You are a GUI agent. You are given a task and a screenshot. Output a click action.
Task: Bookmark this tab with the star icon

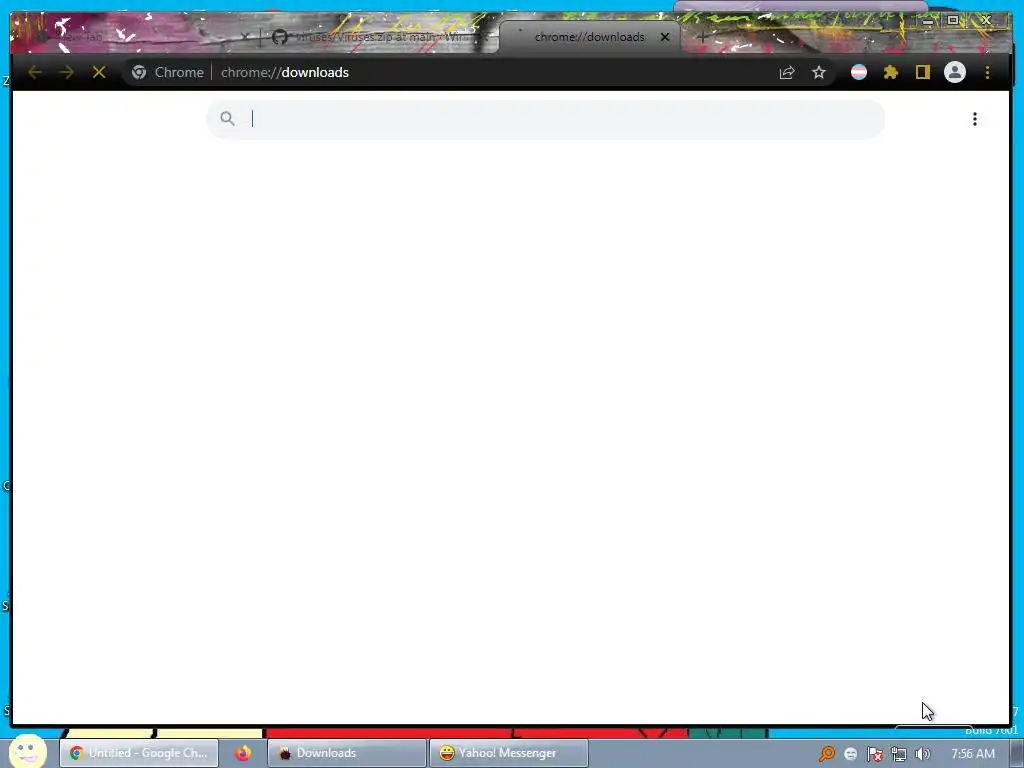coord(819,72)
